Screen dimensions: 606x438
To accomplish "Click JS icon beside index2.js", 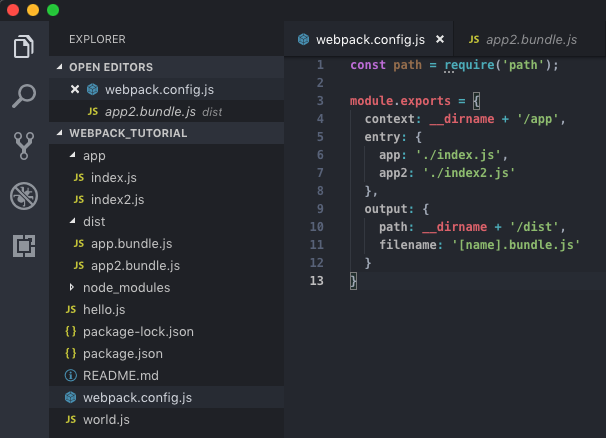I will click(x=79, y=199).
